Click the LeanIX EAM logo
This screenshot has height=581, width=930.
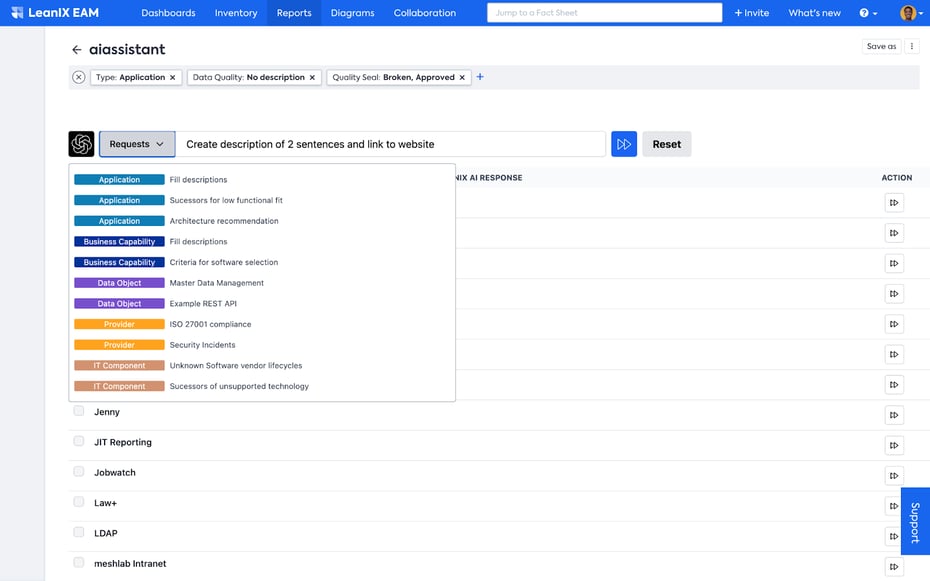tap(49, 12)
